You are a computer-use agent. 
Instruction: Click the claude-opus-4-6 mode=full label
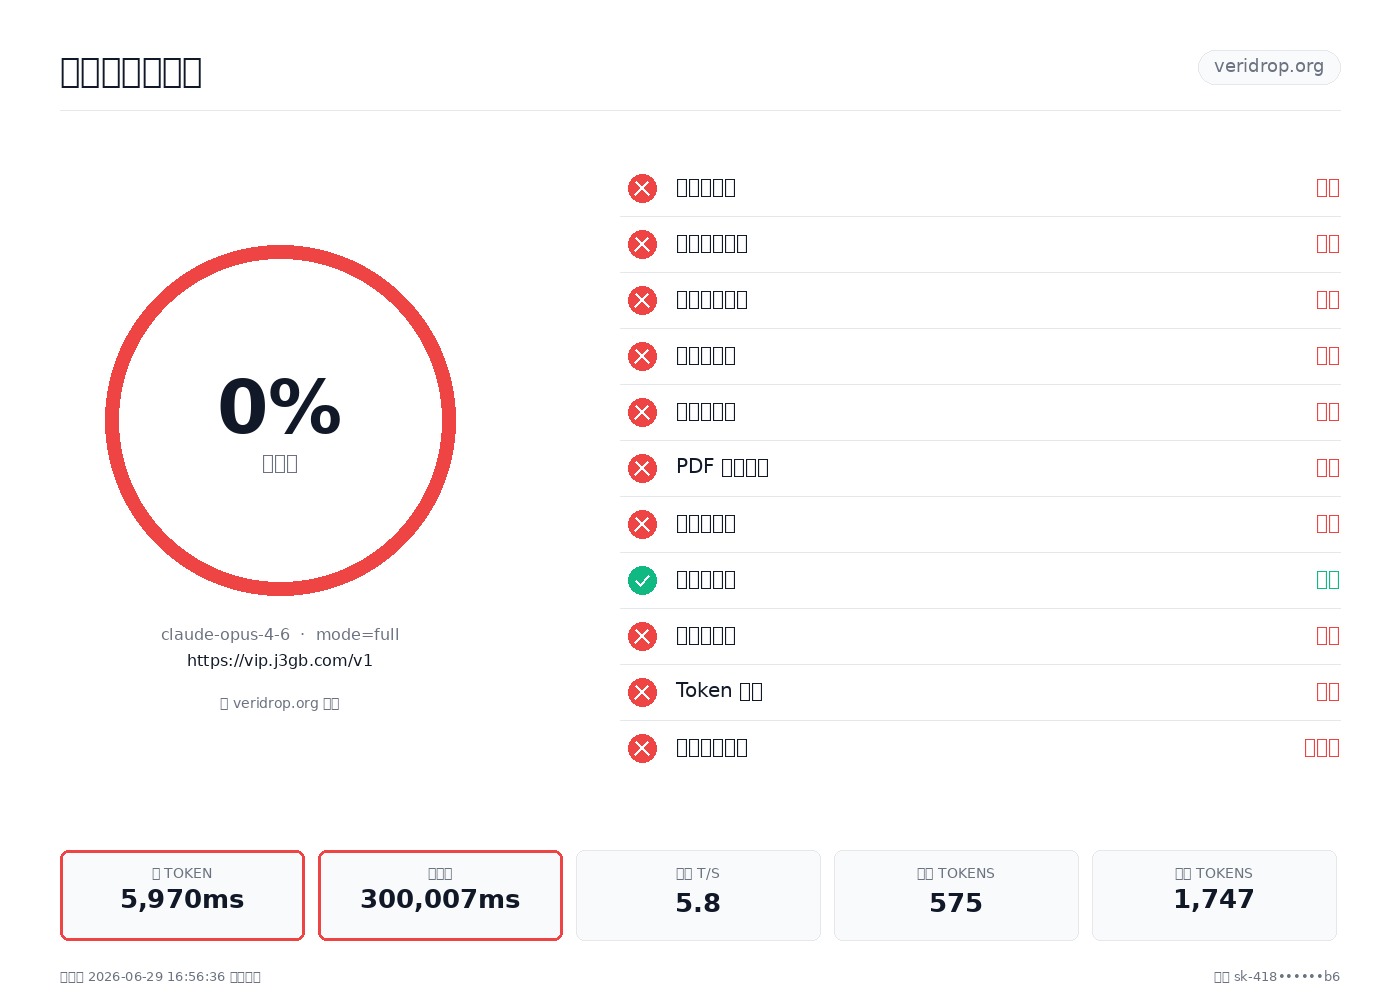point(280,635)
